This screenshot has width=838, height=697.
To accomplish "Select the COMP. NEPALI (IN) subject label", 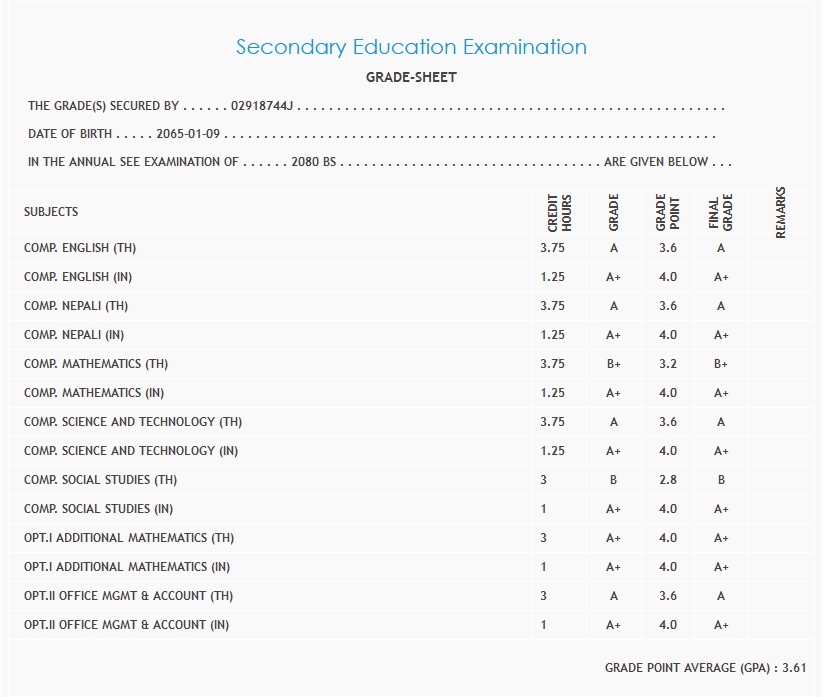I will pyautogui.click(x=74, y=335).
